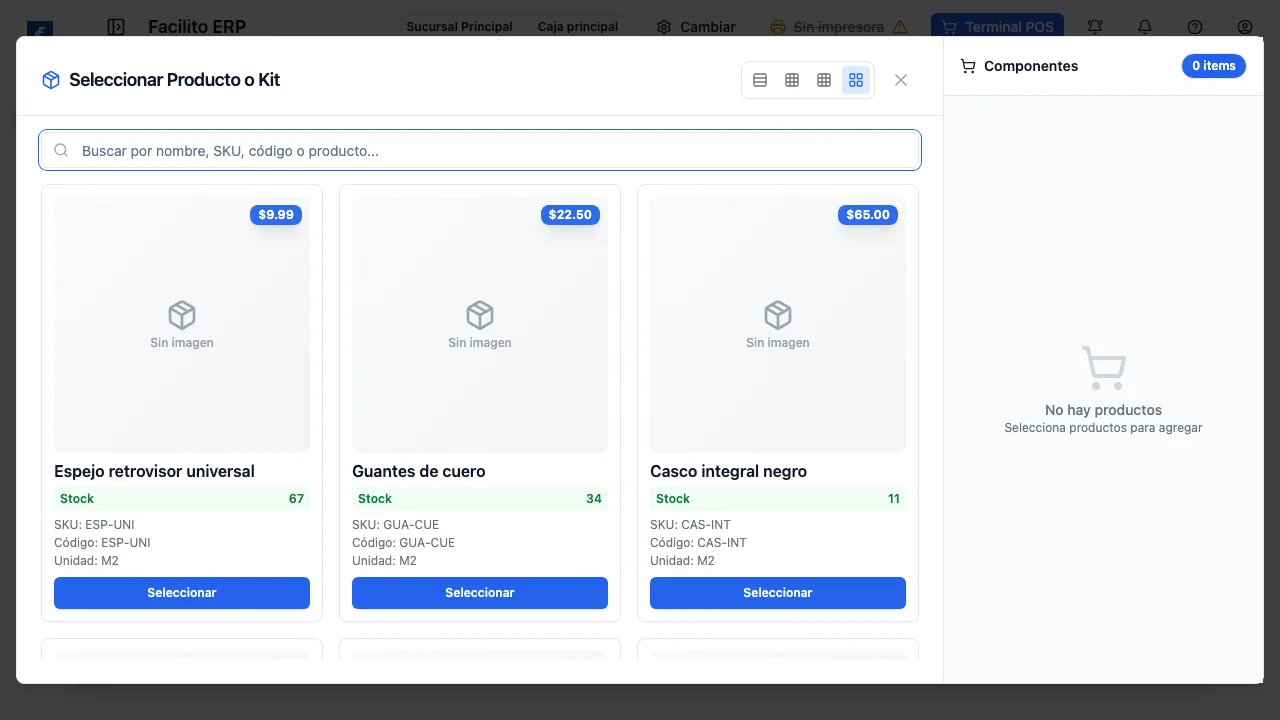
Task: Click the Casco integral negro title
Action: tap(728, 471)
